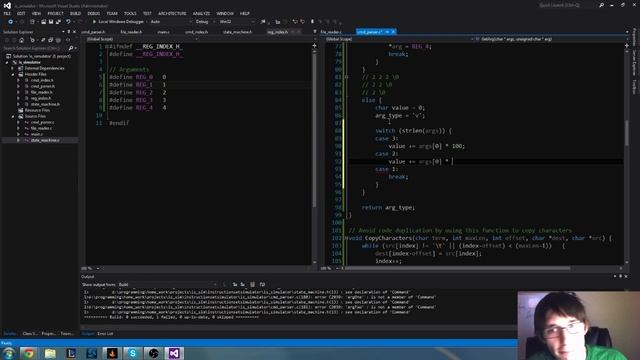Click the Windows Start button

(x=9, y=353)
